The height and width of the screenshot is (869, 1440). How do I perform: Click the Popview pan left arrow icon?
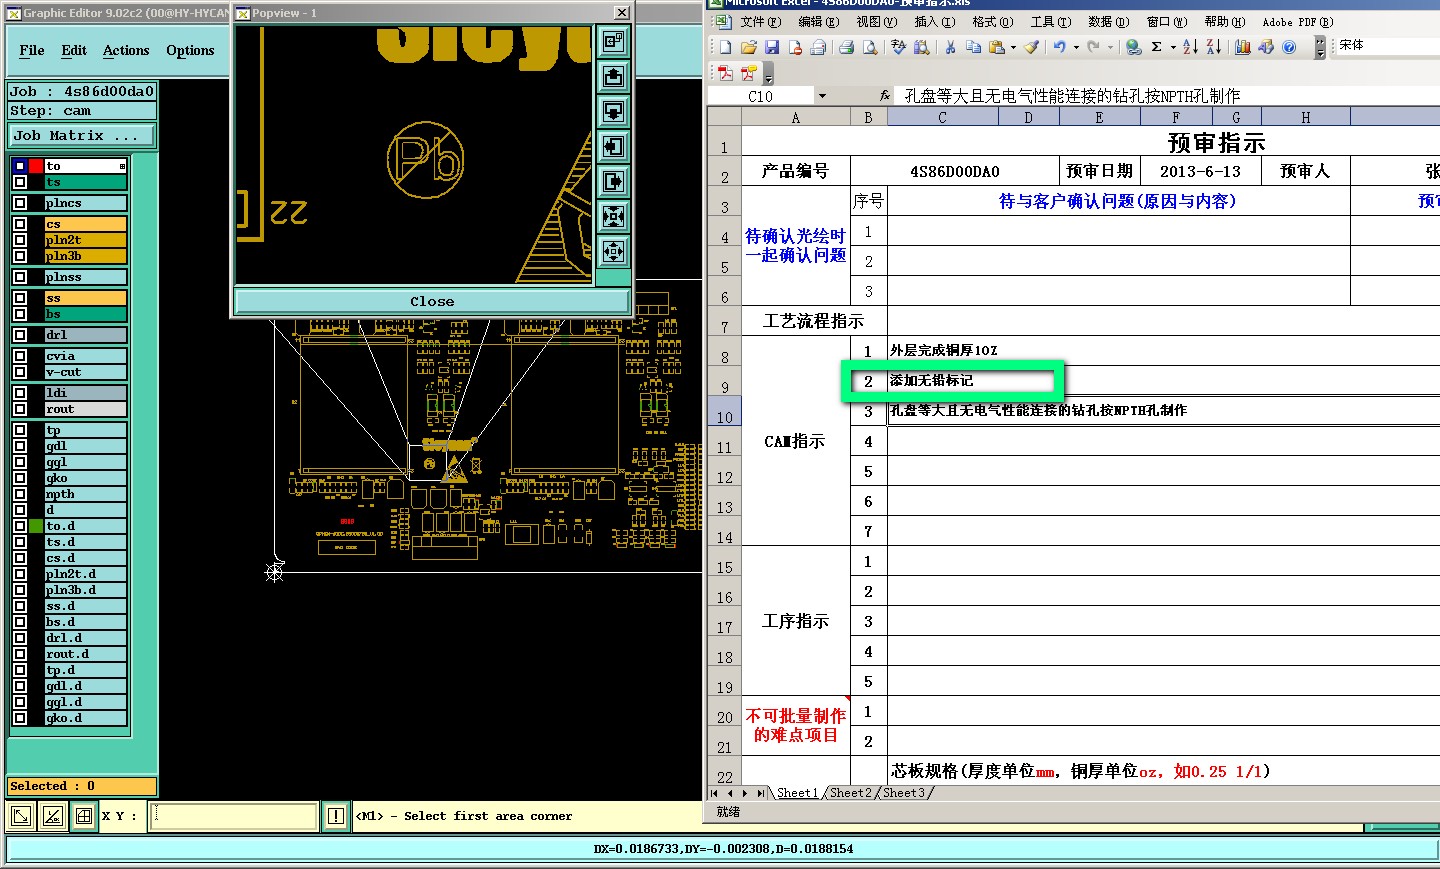(613, 146)
